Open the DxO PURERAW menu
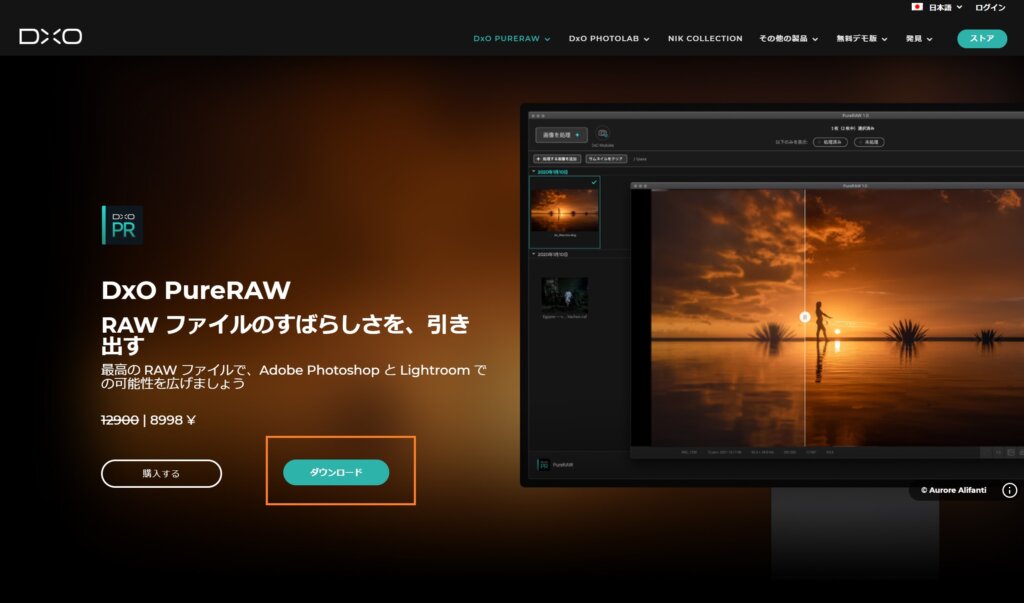The height and width of the screenshot is (603, 1024). click(511, 39)
